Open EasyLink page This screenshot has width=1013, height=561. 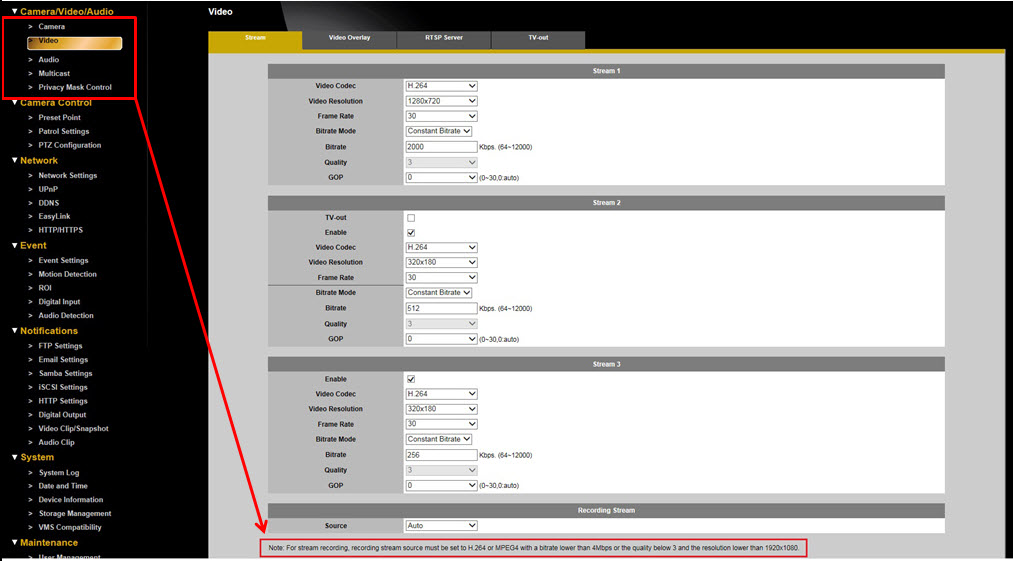[54, 217]
